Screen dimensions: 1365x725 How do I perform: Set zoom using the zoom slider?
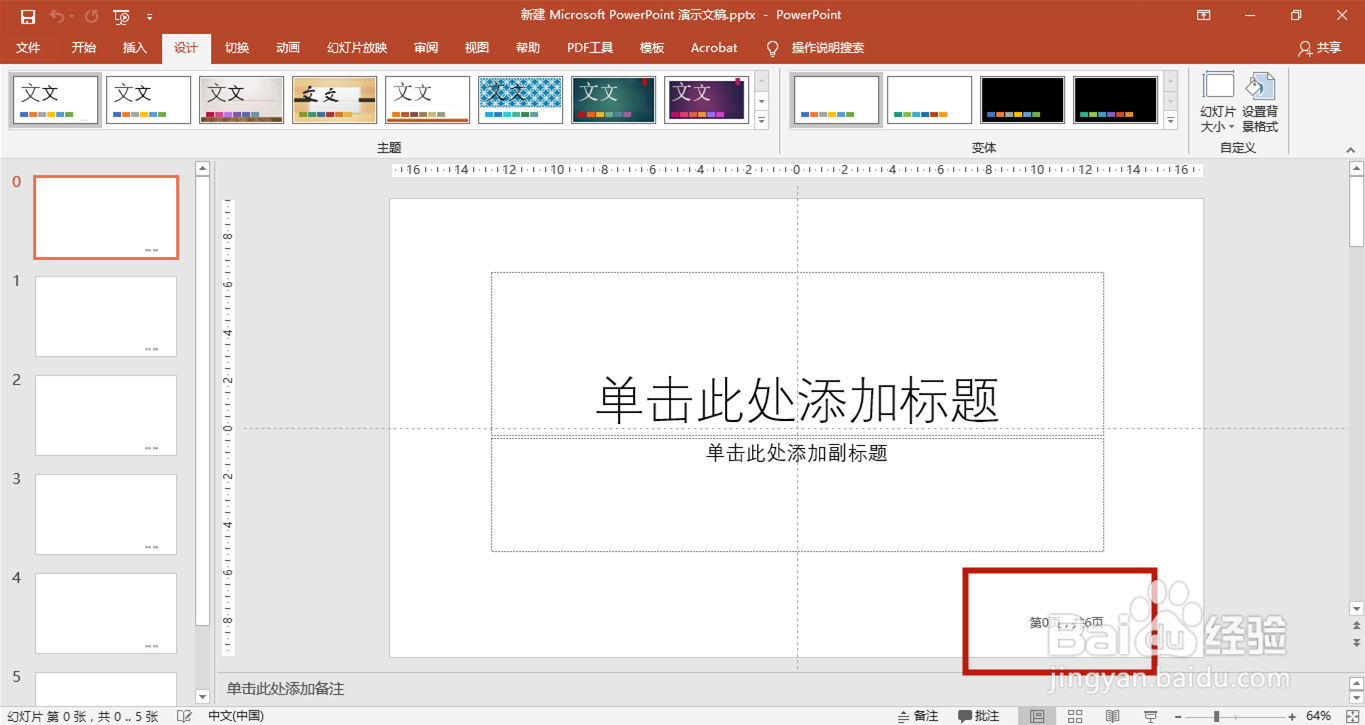1215,715
